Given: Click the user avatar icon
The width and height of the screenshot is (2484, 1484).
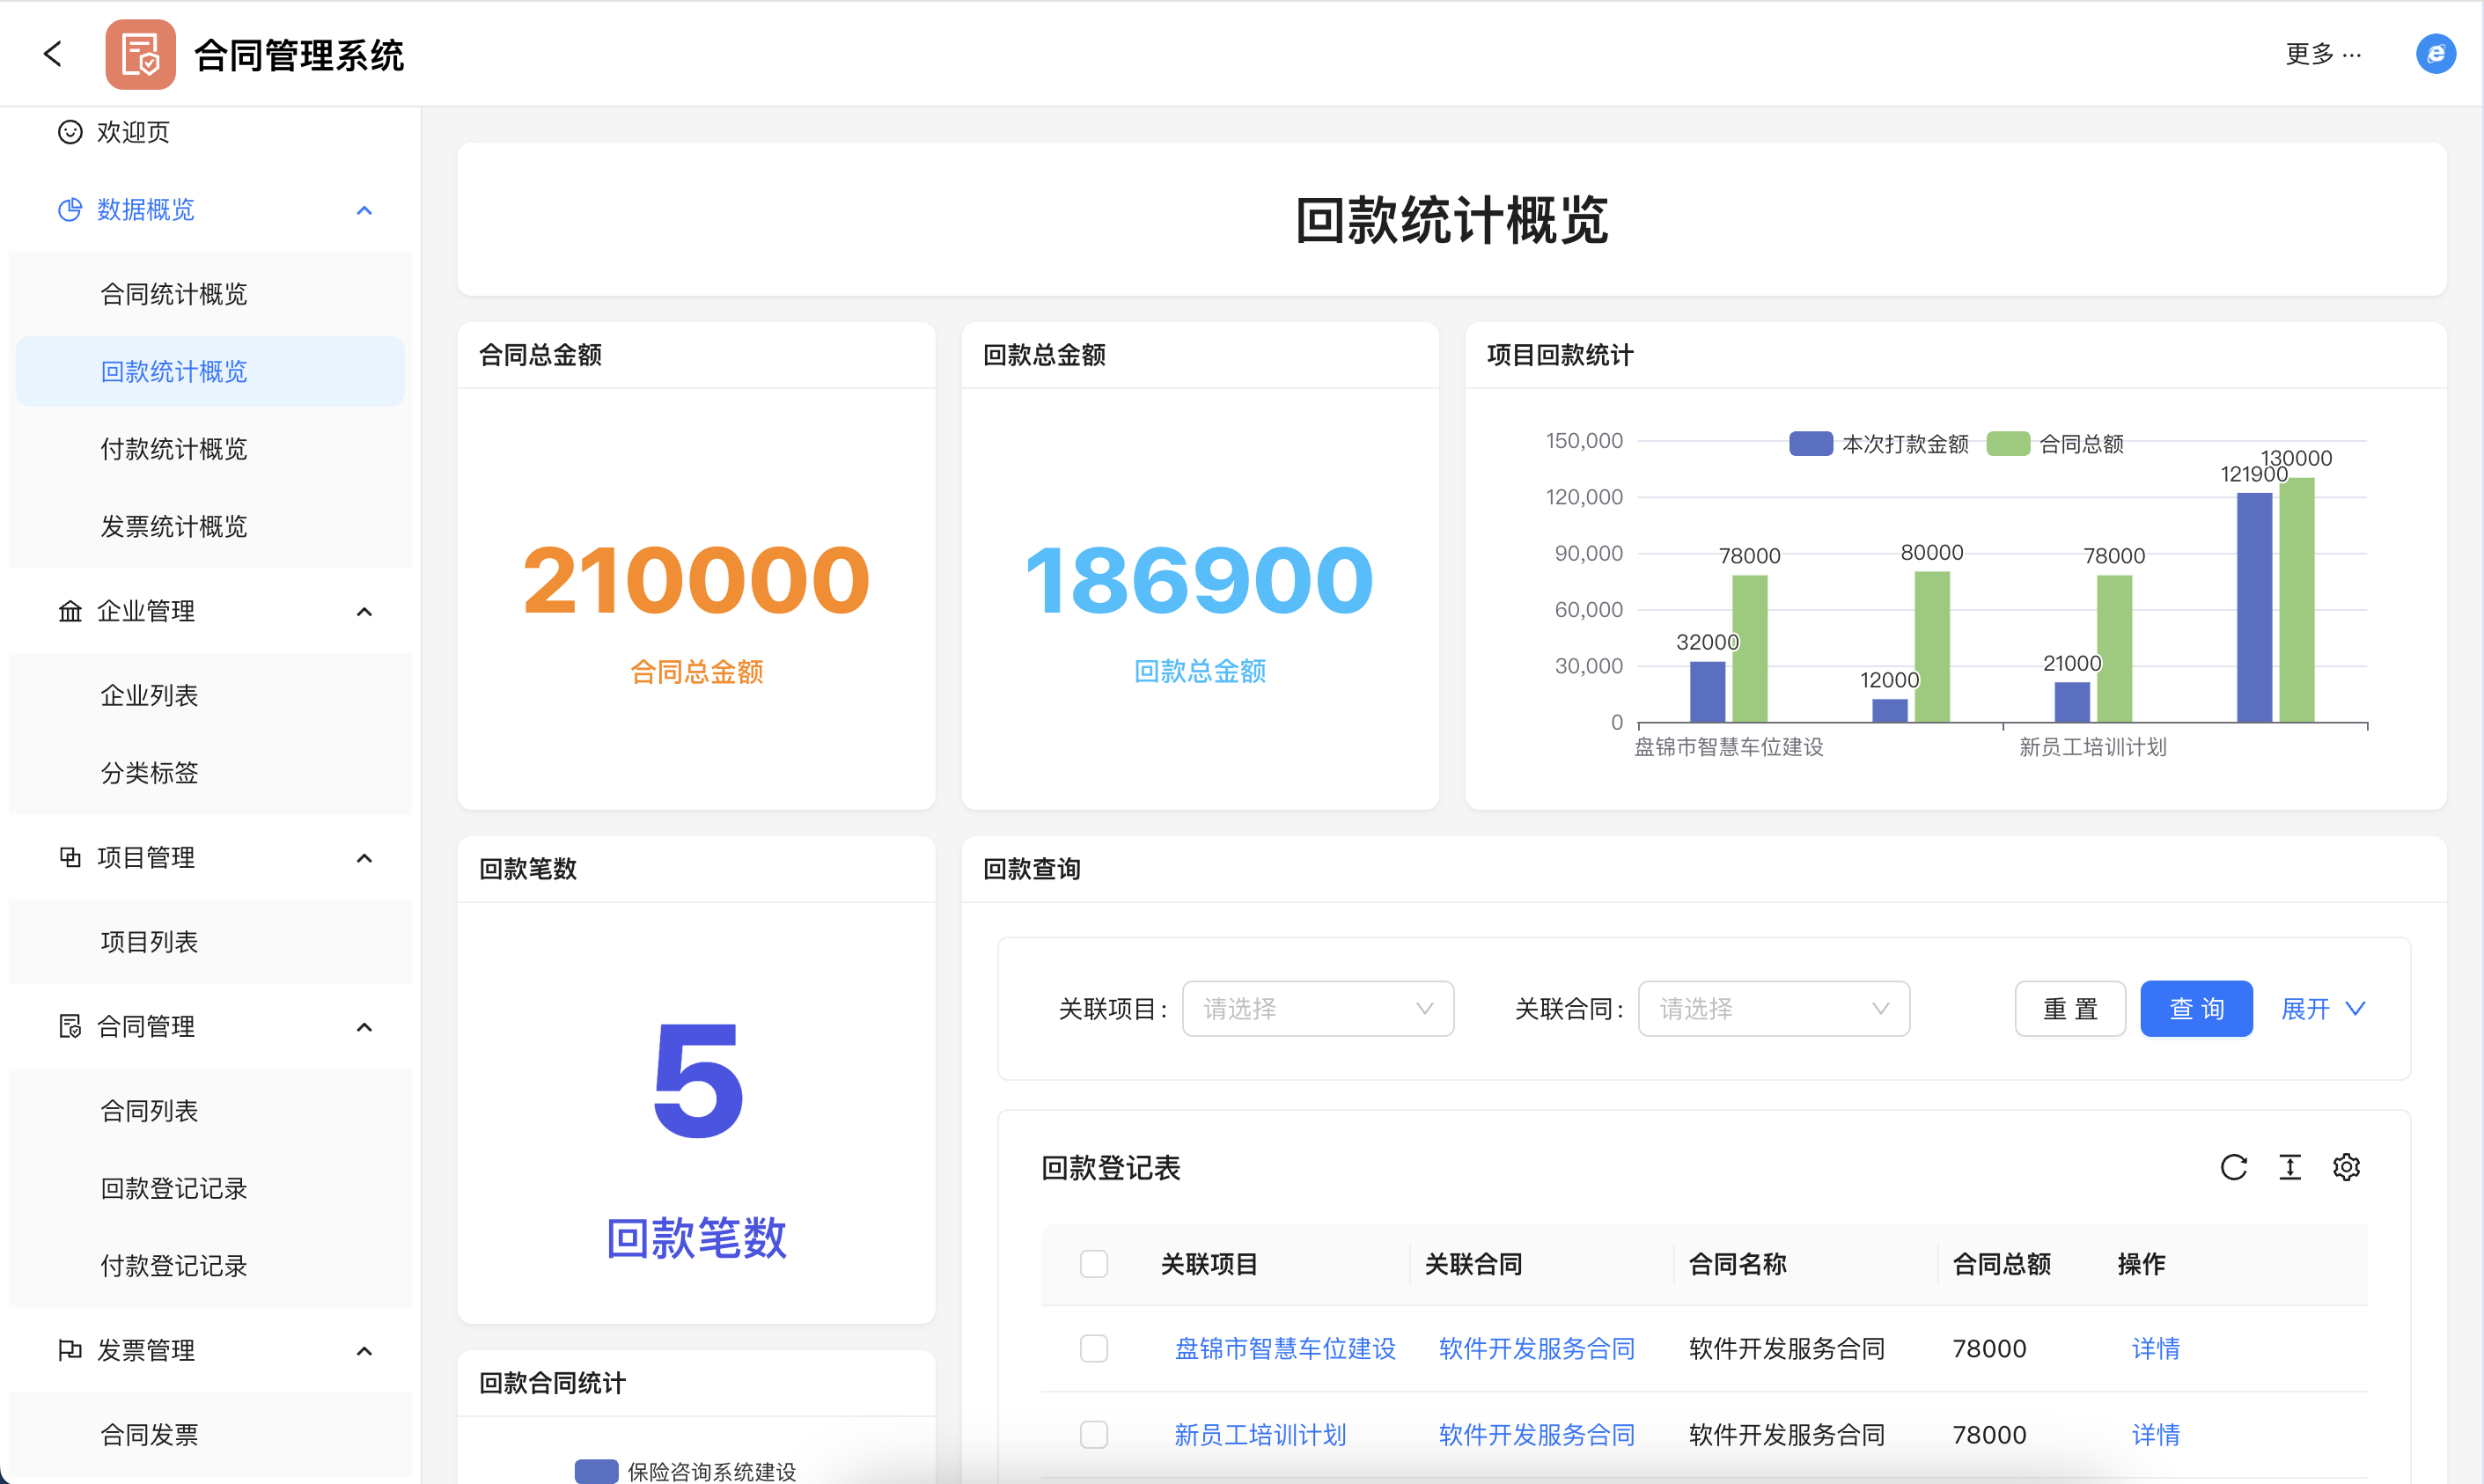Looking at the screenshot, I should pos(2435,54).
